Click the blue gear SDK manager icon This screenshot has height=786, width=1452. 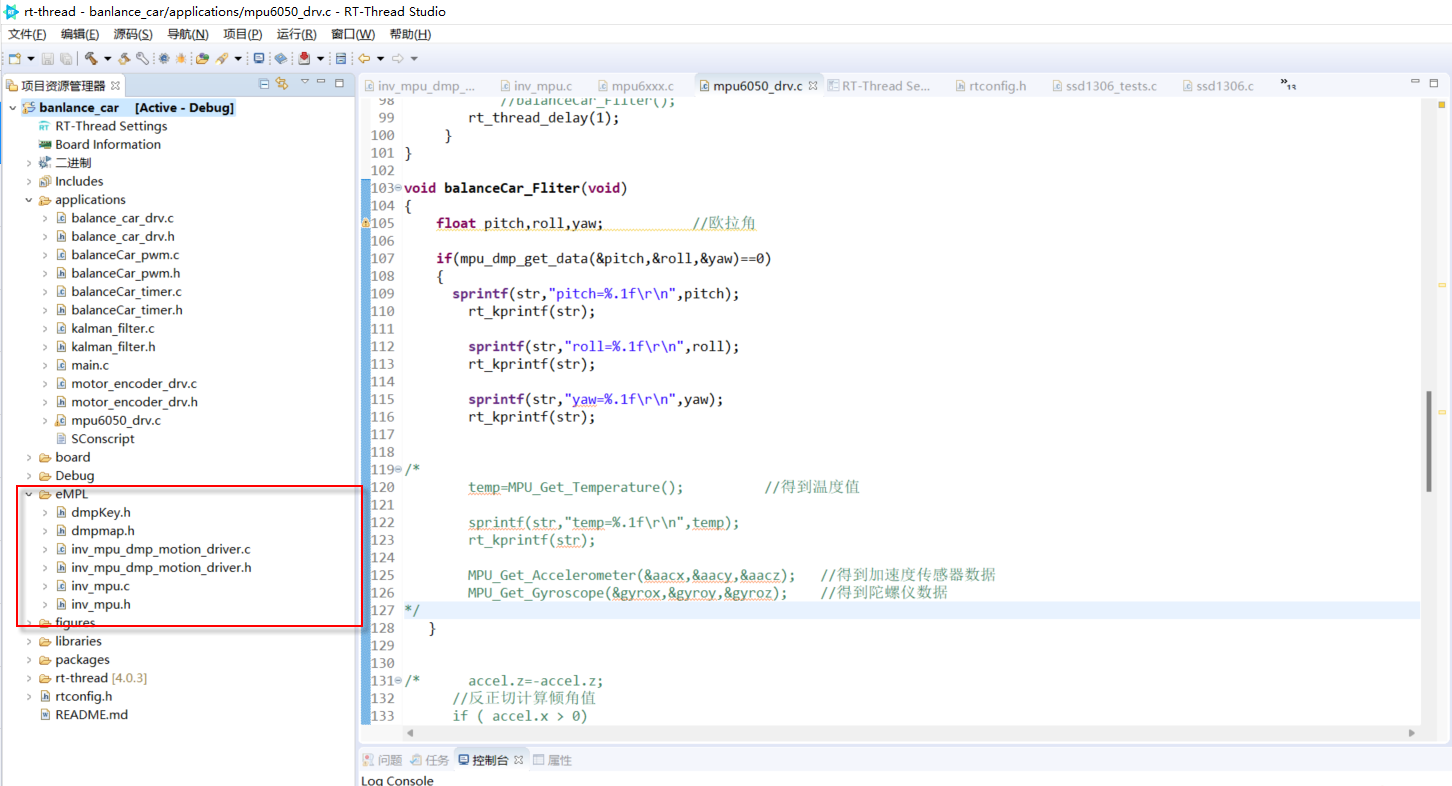point(164,59)
